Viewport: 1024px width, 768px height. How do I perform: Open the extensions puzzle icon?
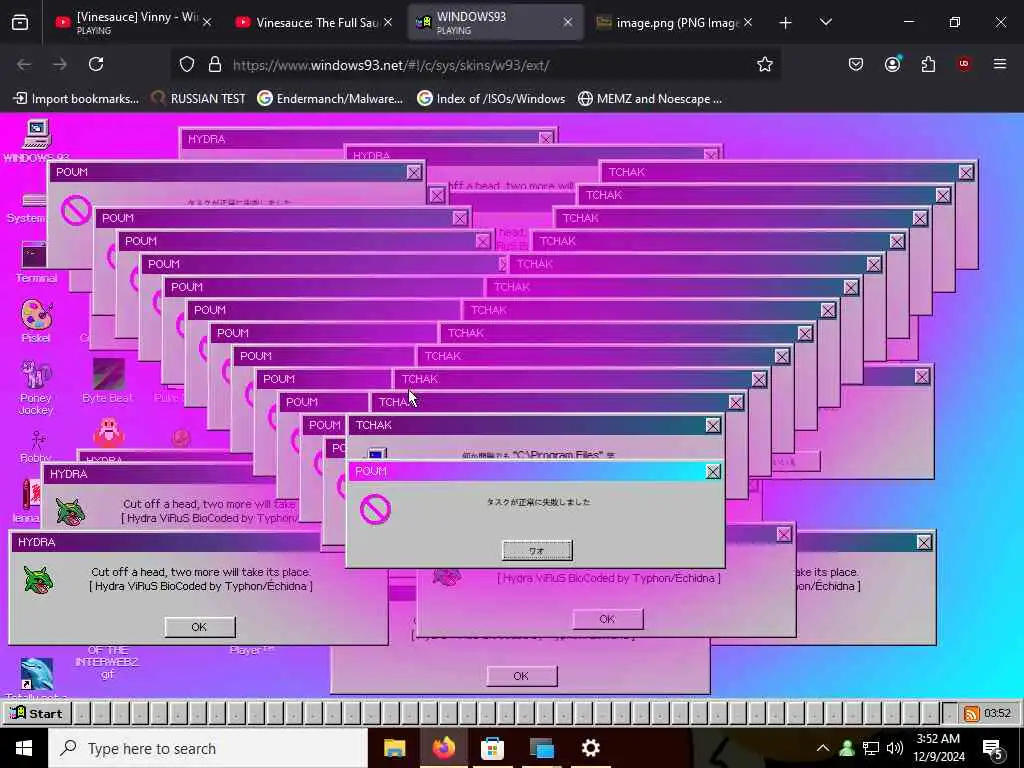(928, 64)
